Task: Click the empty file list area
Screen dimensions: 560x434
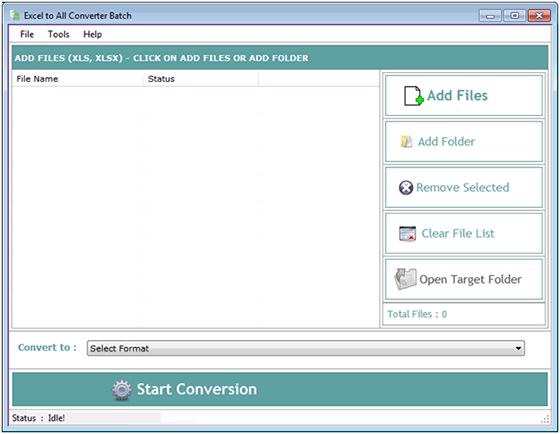Action: coord(195,207)
